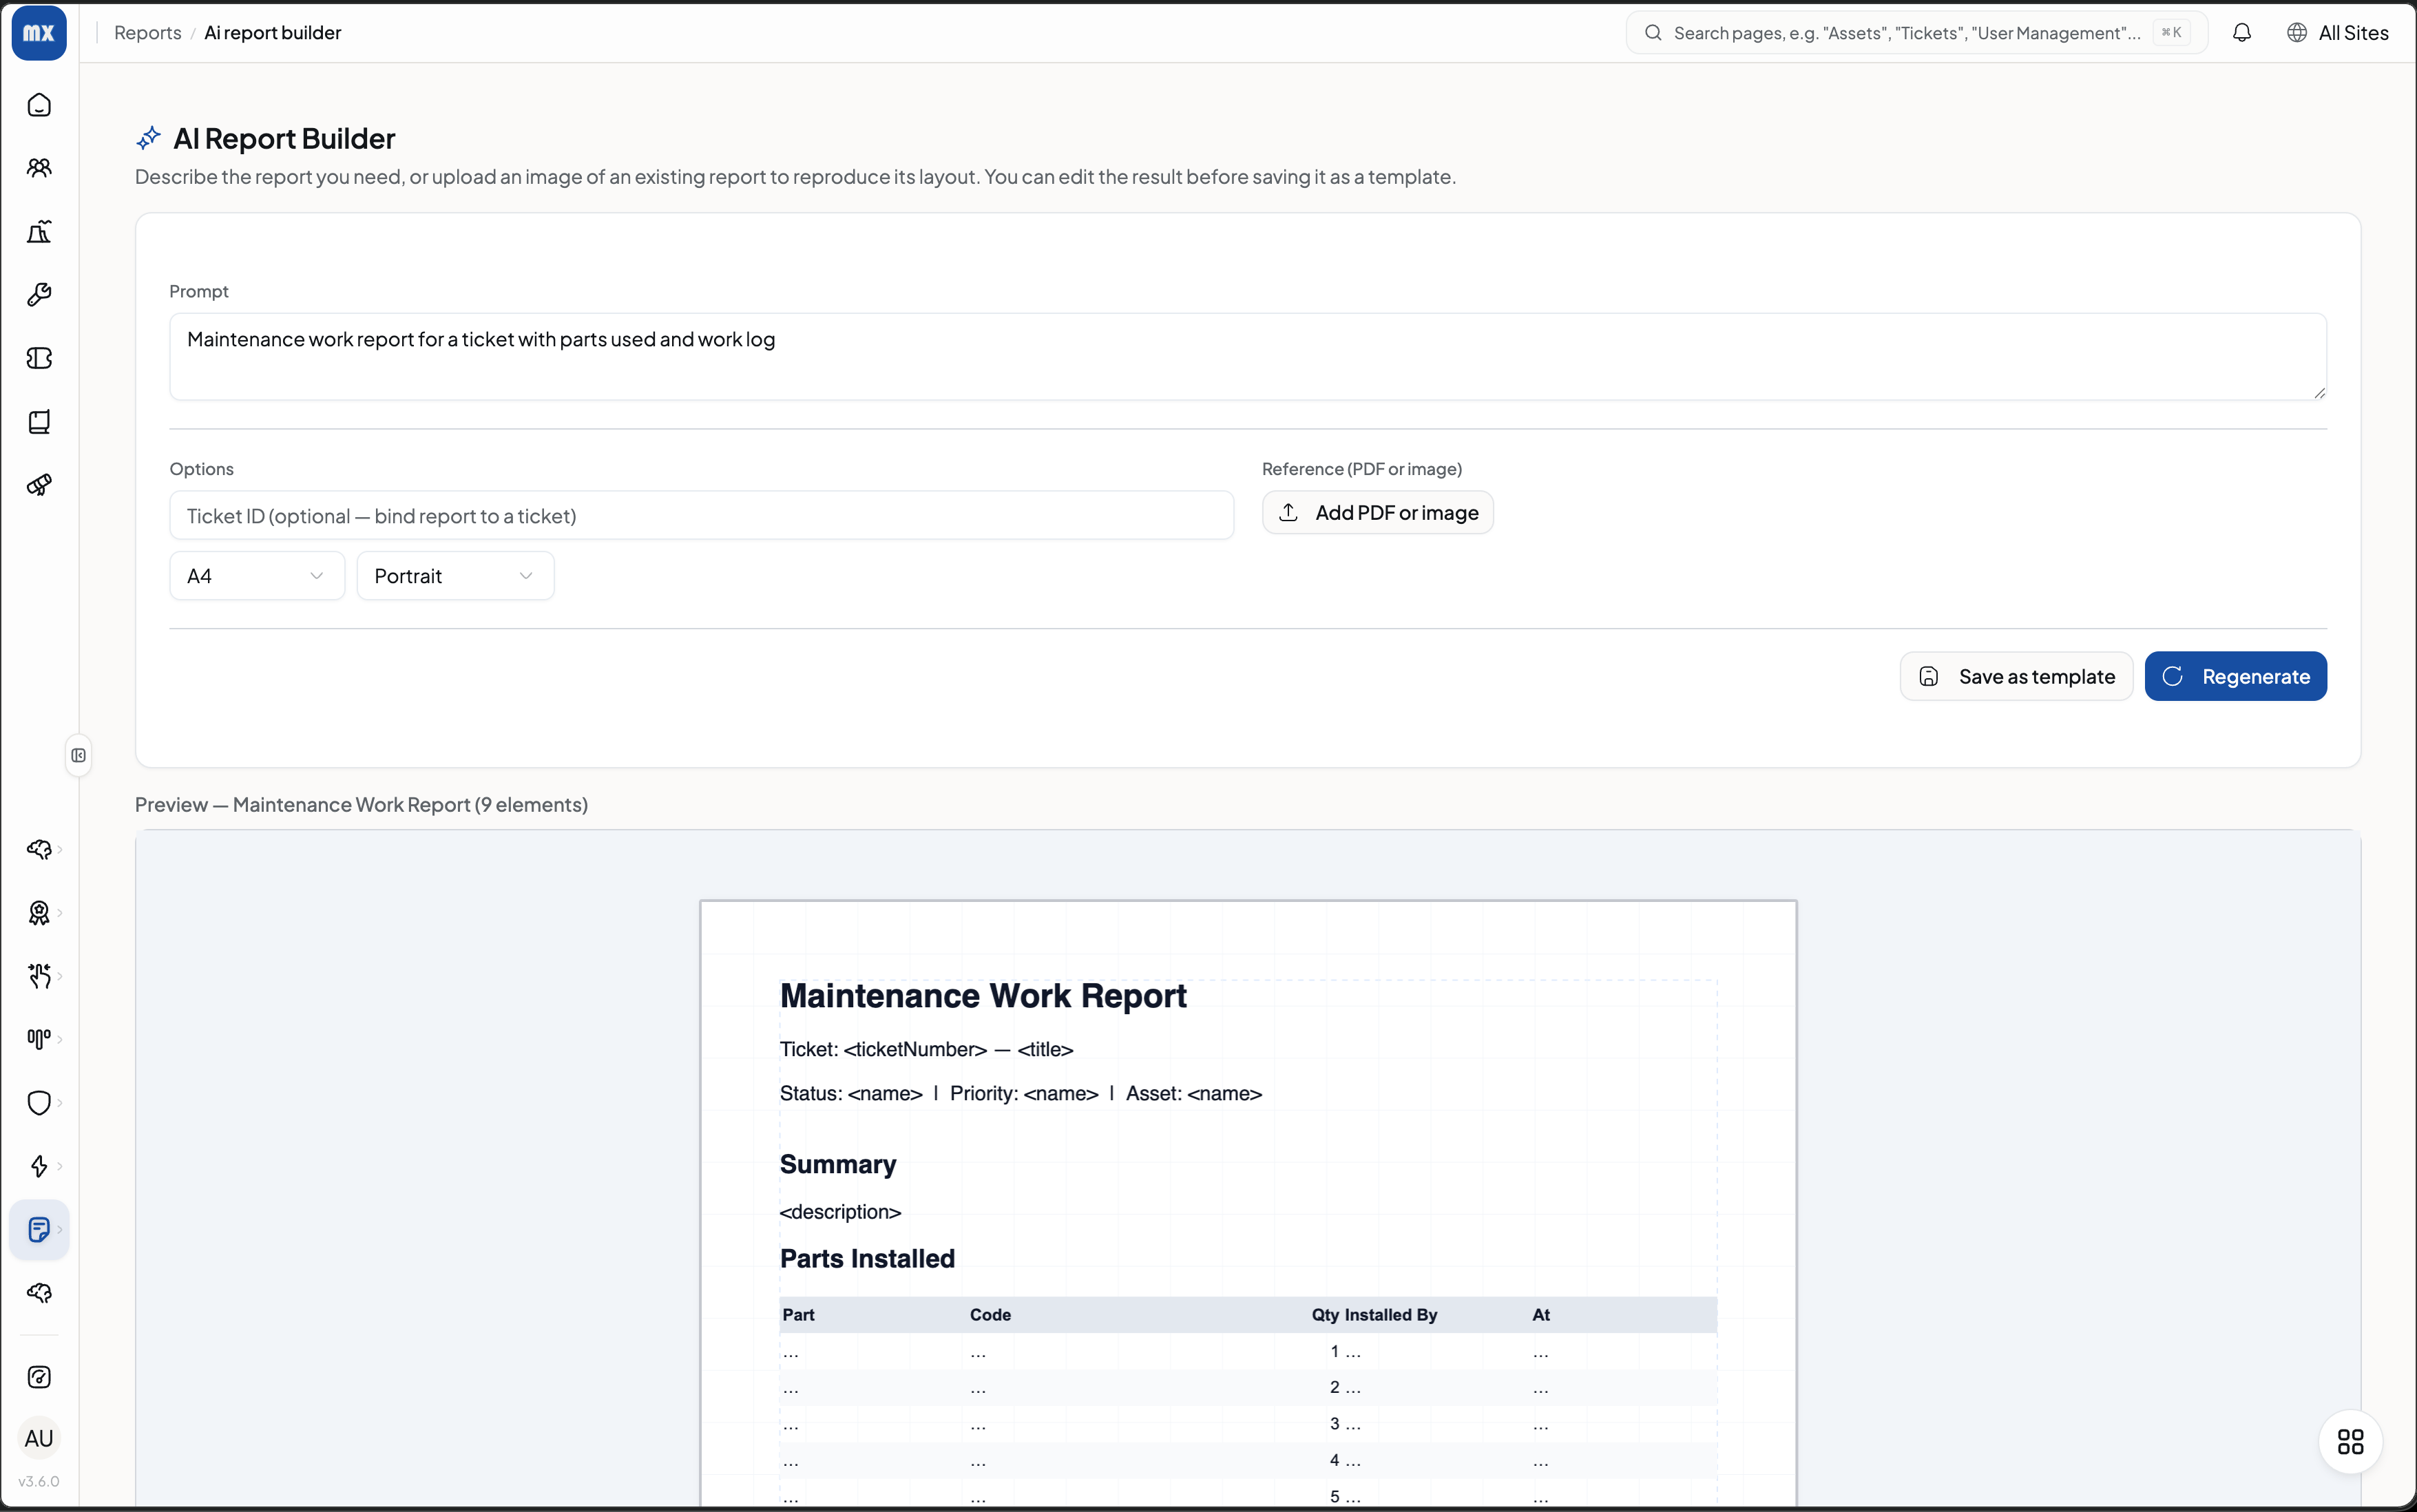Open the Home page icon

[39, 105]
